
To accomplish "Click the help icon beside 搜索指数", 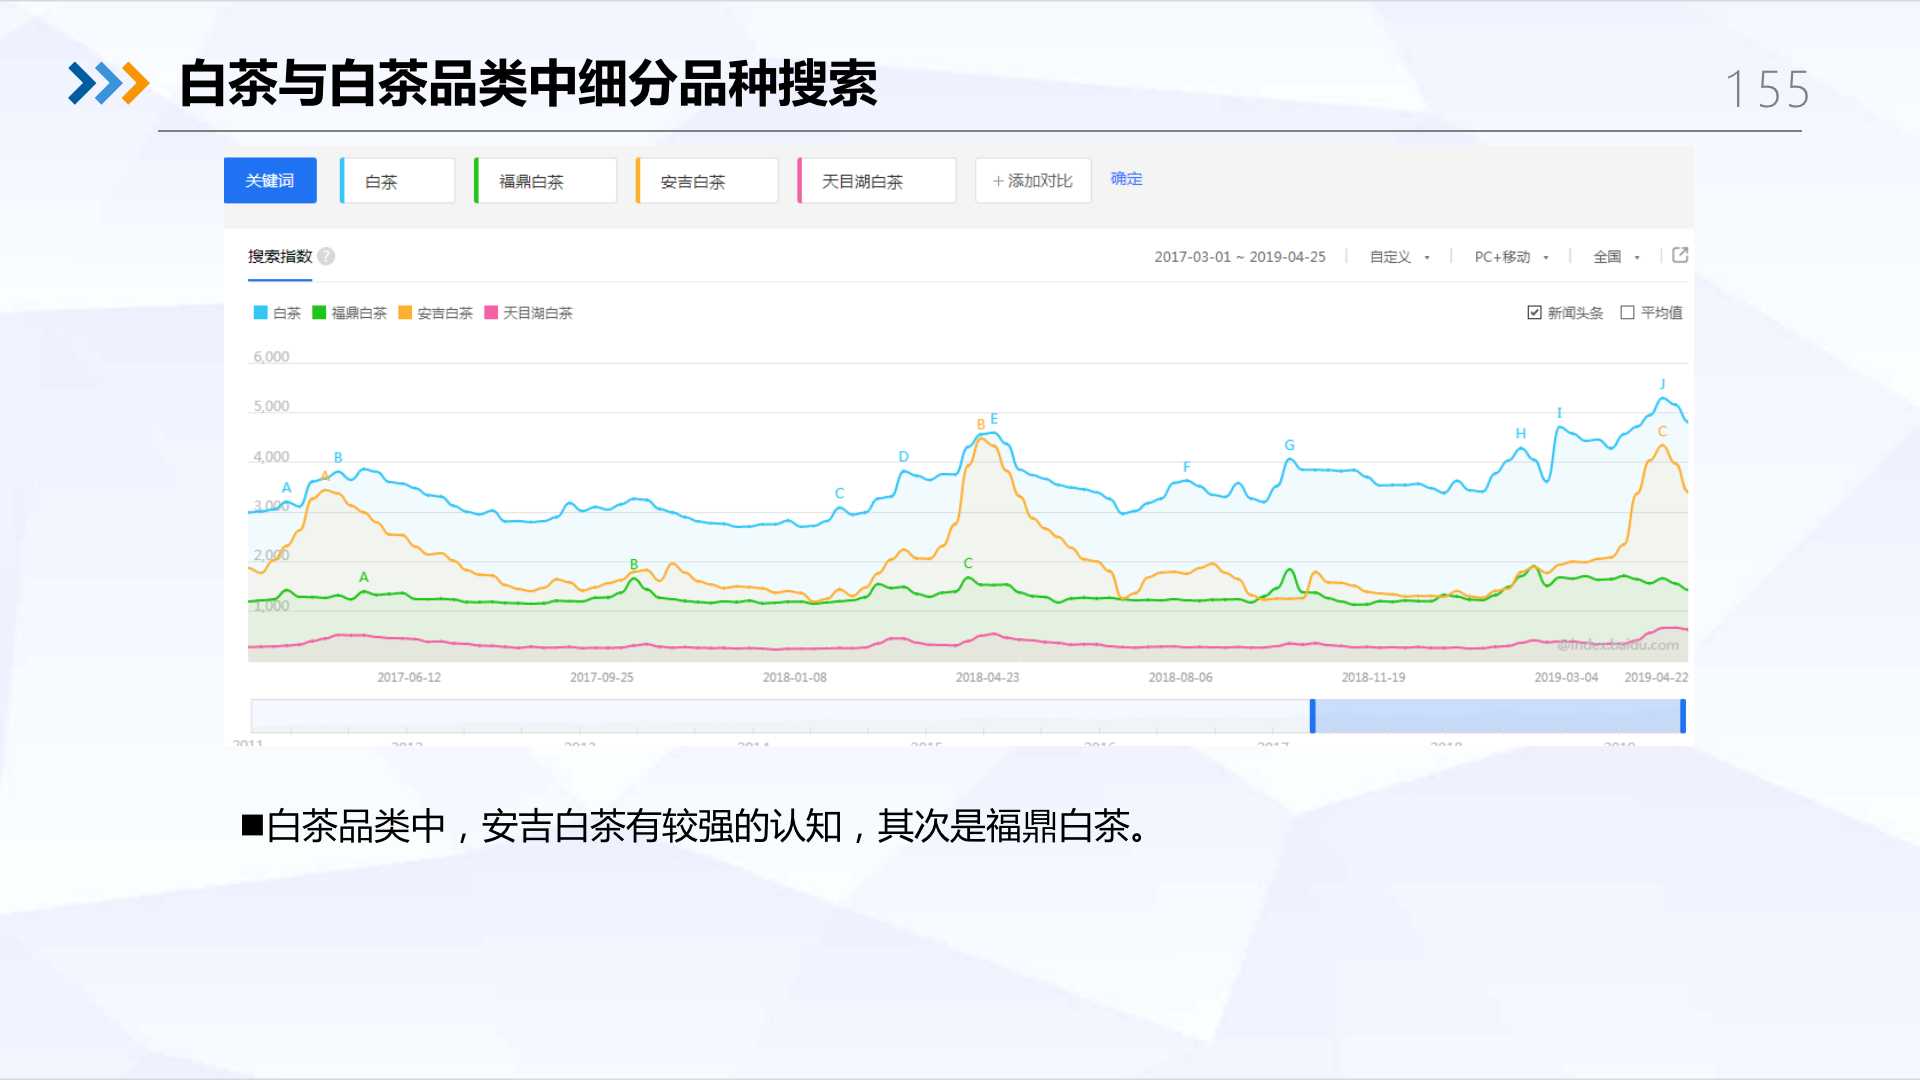I will [x=326, y=257].
